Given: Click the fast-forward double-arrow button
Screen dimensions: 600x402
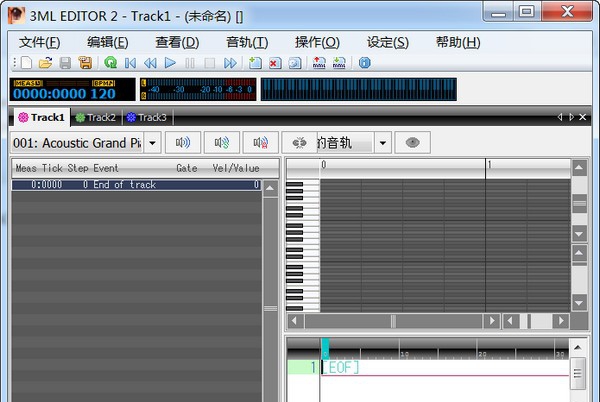Looking at the screenshot, I should point(230,63).
